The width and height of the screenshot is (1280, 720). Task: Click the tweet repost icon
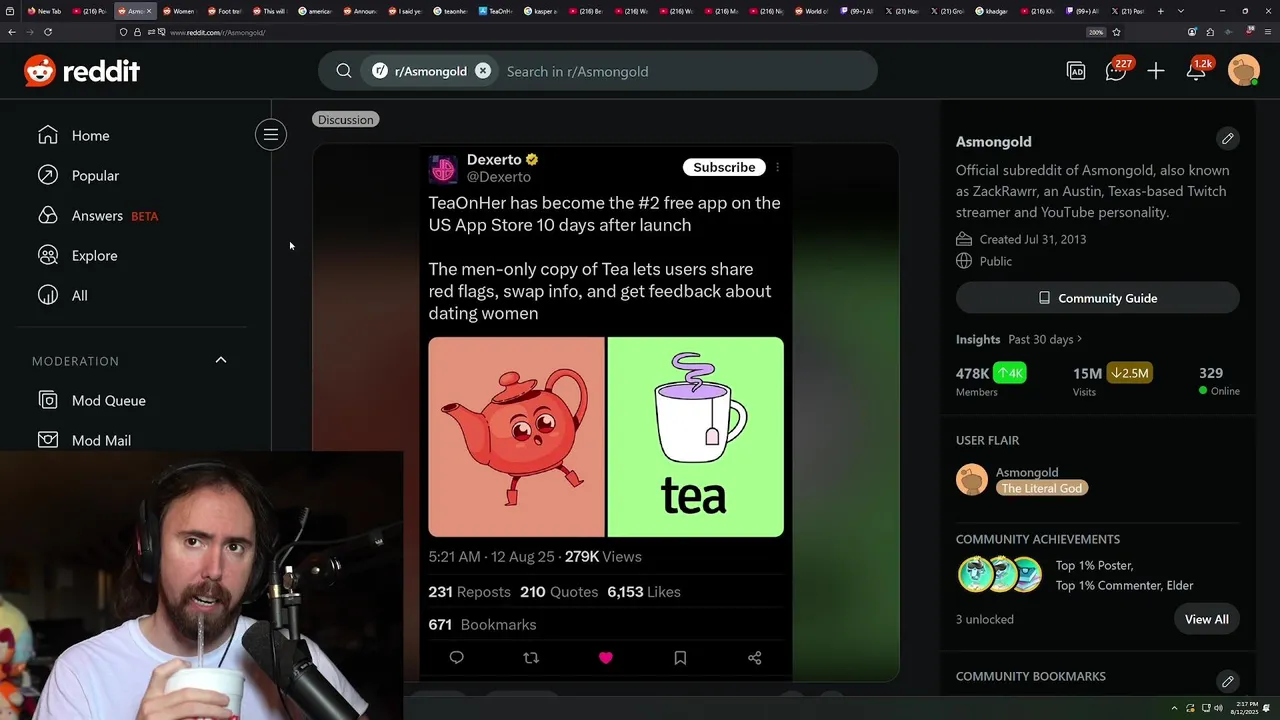pyautogui.click(x=531, y=657)
